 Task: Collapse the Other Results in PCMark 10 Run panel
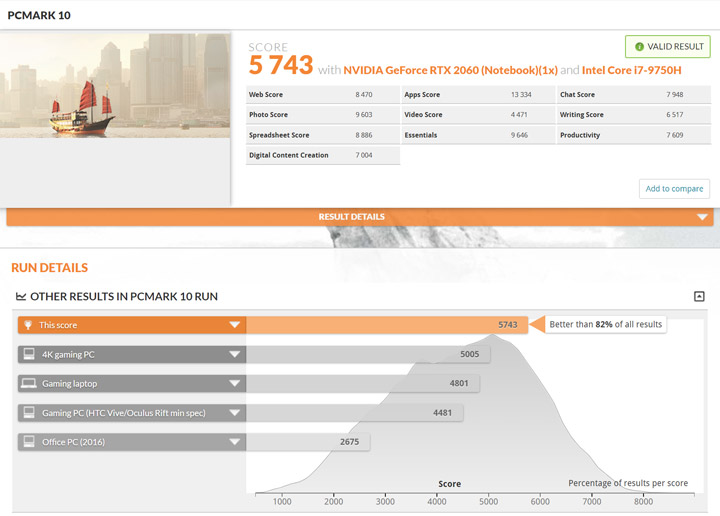click(x=699, y=297)
